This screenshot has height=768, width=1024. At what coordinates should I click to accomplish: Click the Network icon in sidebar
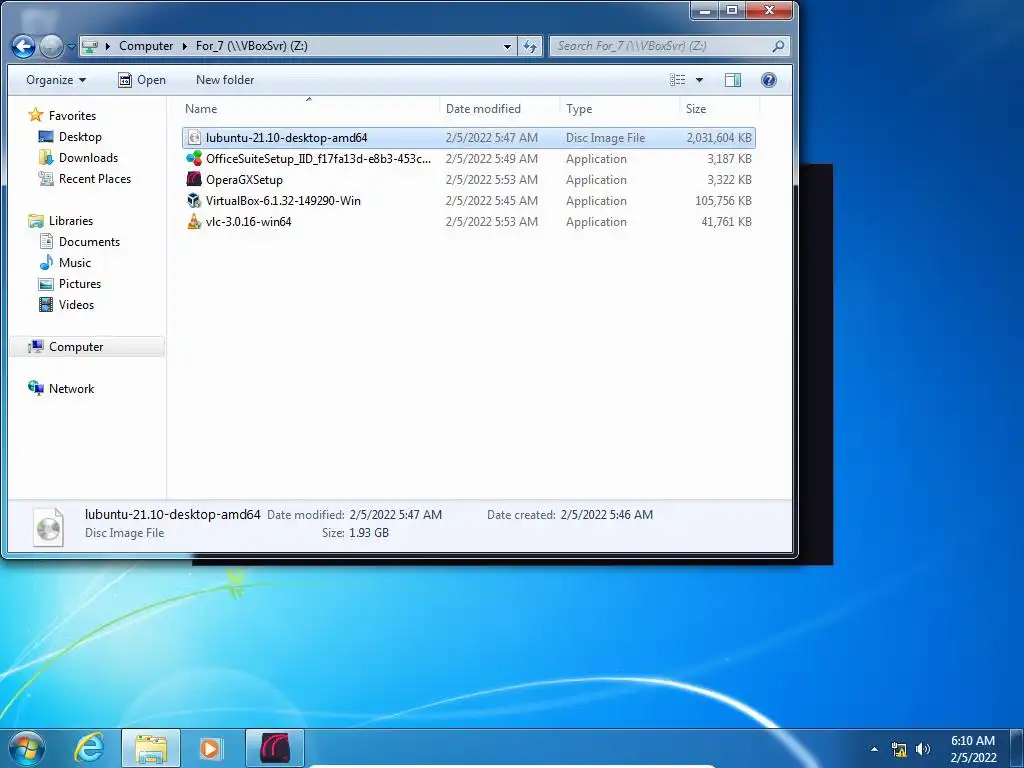click(x=36, y=388)
